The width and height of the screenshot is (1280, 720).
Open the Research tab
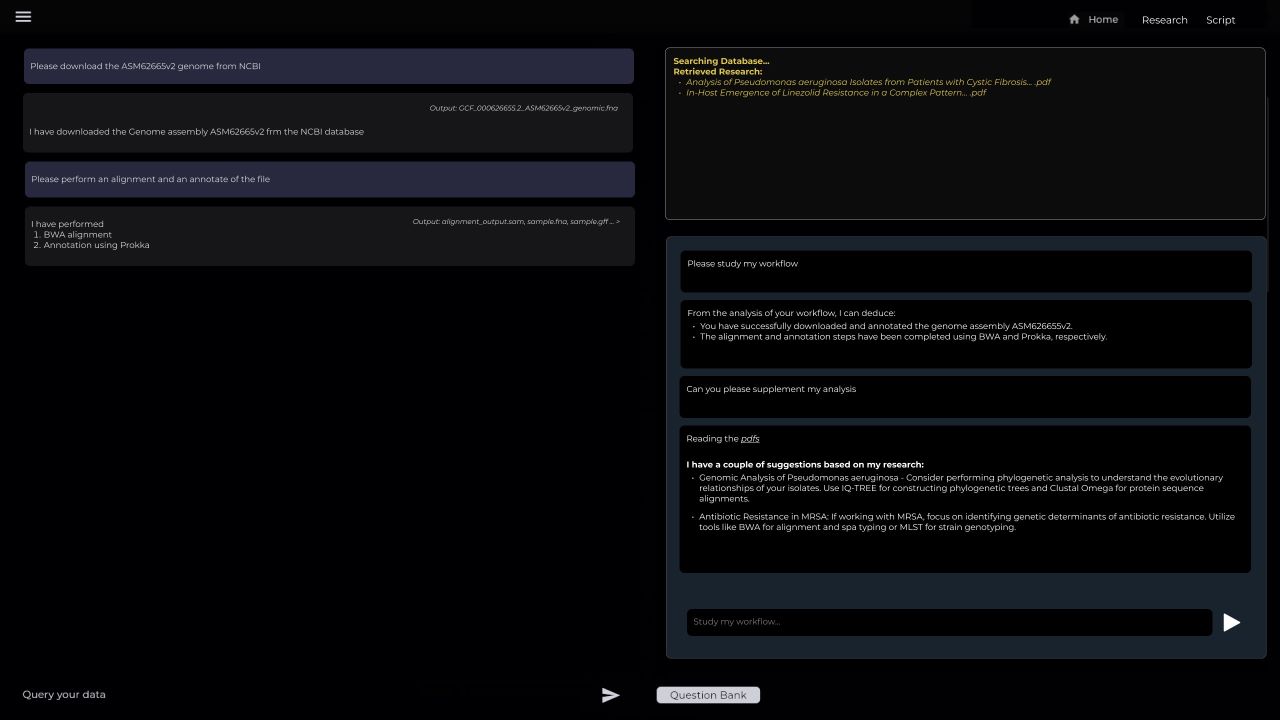[x=1164, y=20]
